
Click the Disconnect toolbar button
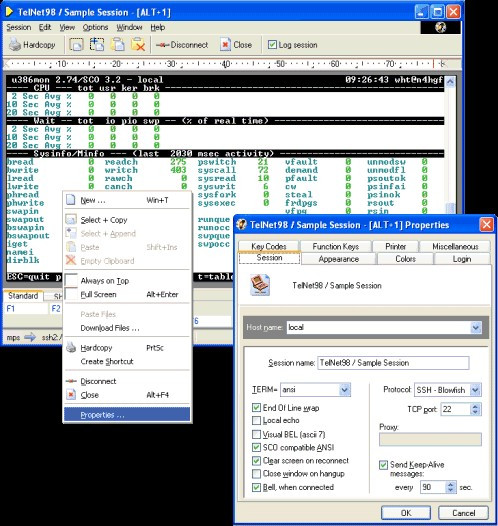pyautogui.click(x=182, y=45)
